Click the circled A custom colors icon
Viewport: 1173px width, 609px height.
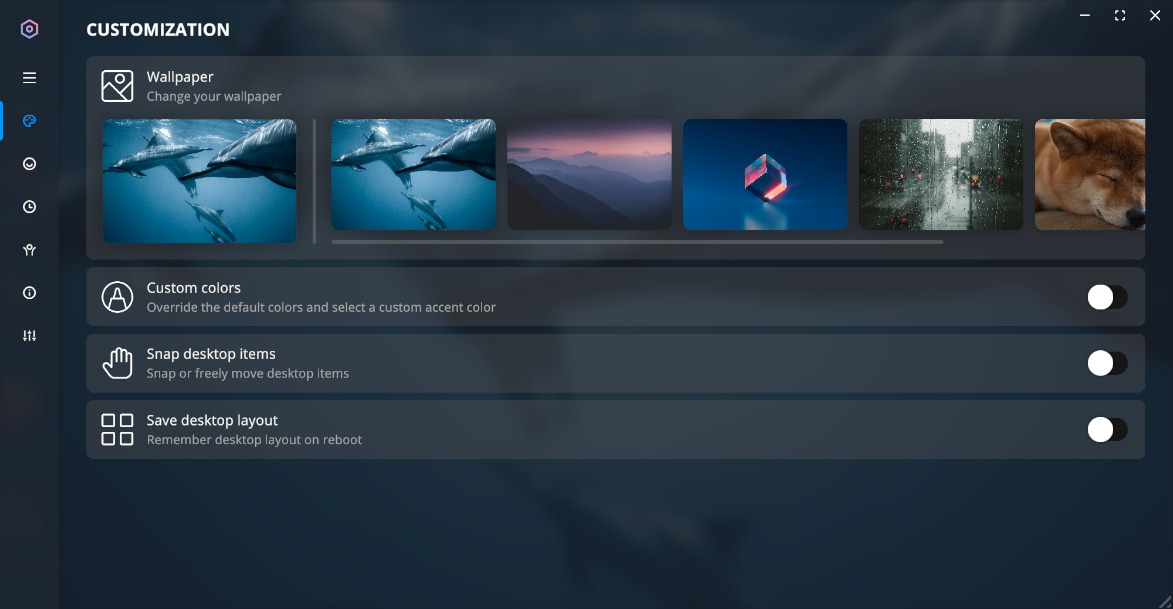coord(117,297)
